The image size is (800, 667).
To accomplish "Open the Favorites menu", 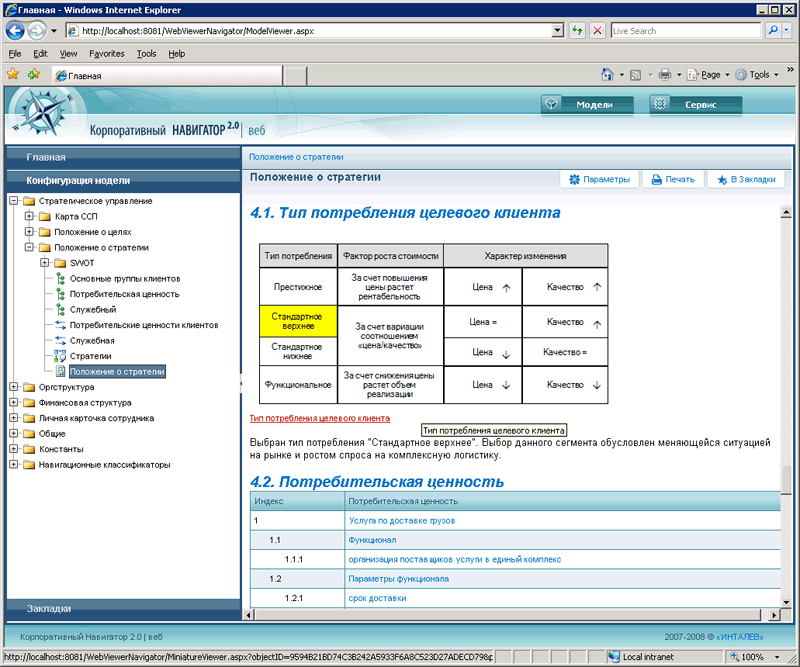I will pyautogui.click(x=107, y=54).
